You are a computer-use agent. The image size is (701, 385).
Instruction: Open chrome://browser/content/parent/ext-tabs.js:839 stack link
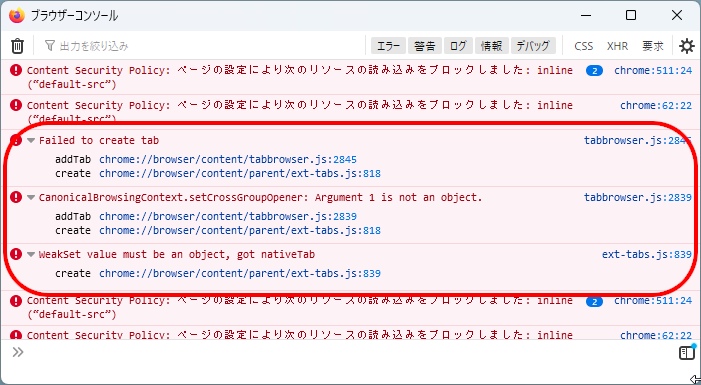[x=240, y=273]
